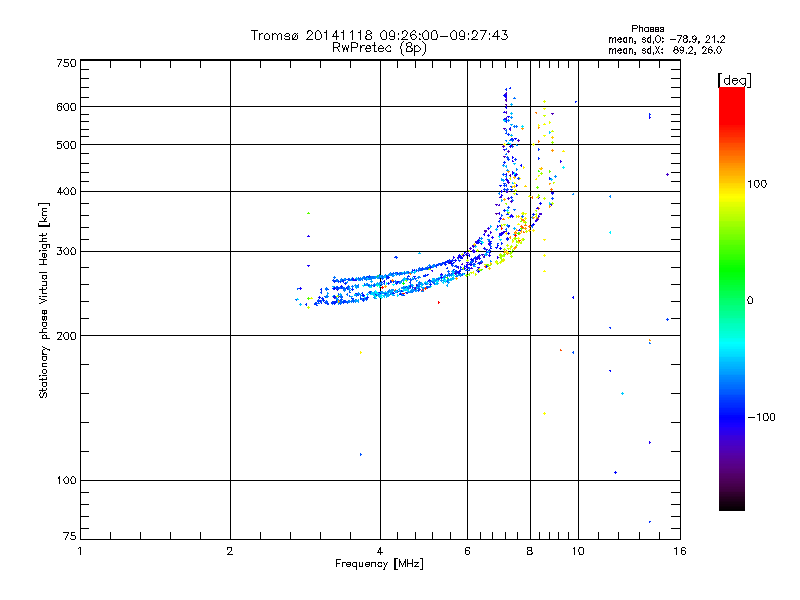
Task: Click the 300 tick label on the height axis
Action: [66, 251]
